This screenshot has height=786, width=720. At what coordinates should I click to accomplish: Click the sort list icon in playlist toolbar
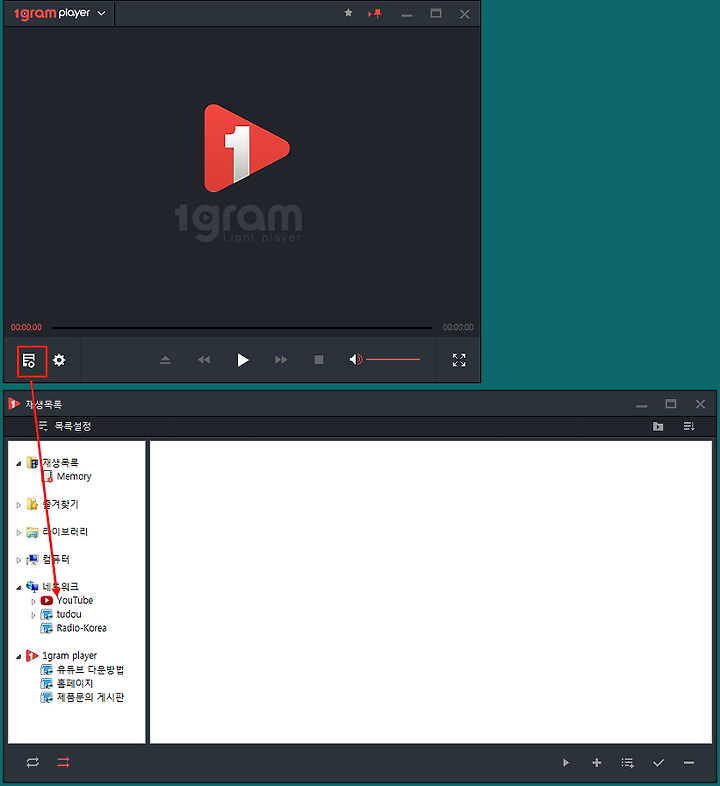tap(689, 427)
